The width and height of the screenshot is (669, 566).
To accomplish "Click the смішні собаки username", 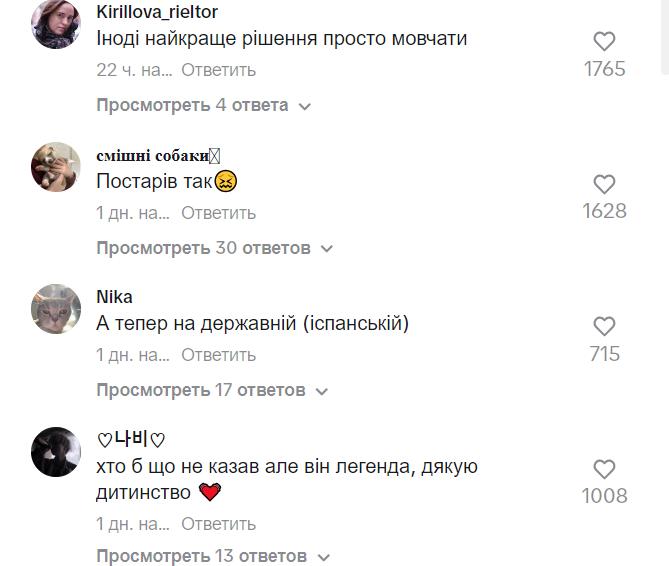I will click(x=152, y=155).
